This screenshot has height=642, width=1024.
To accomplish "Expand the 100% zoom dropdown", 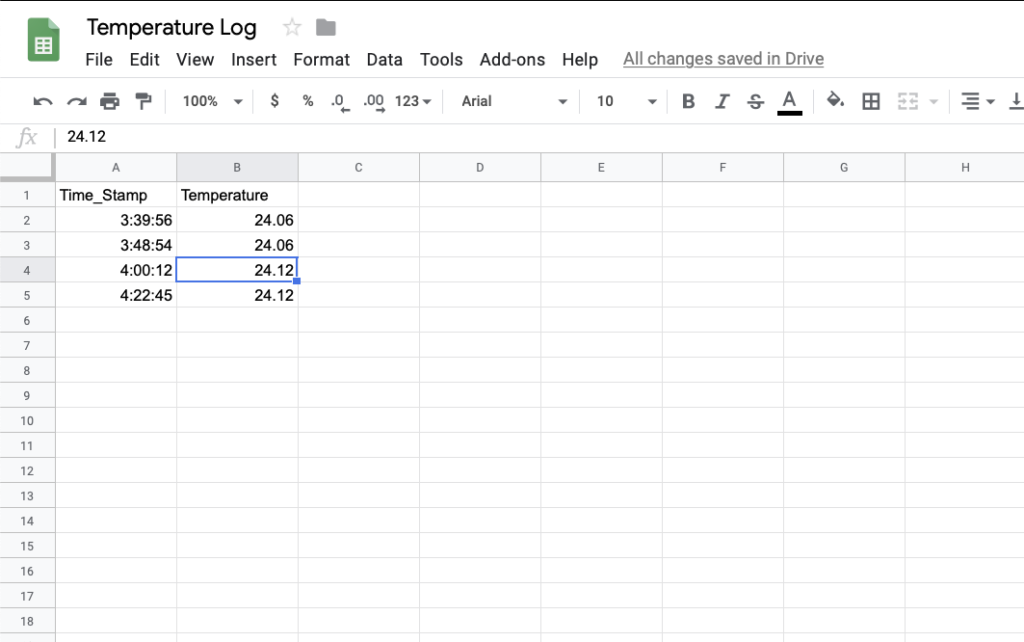I will 213,101.
